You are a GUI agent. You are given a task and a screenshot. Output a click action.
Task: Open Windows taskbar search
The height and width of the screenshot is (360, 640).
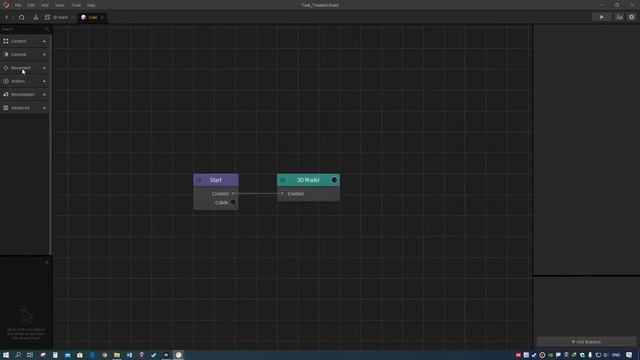[18, 355]
